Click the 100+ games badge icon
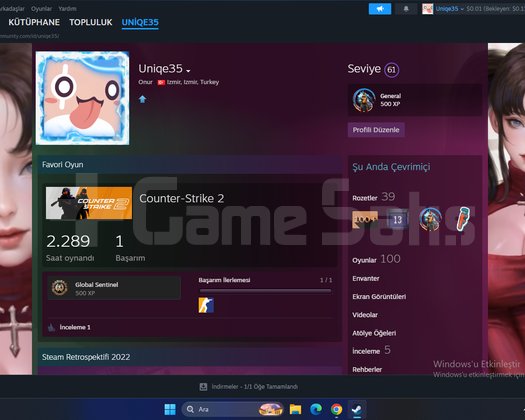Screen dimensions: 525x420 (x=365, y=219)
